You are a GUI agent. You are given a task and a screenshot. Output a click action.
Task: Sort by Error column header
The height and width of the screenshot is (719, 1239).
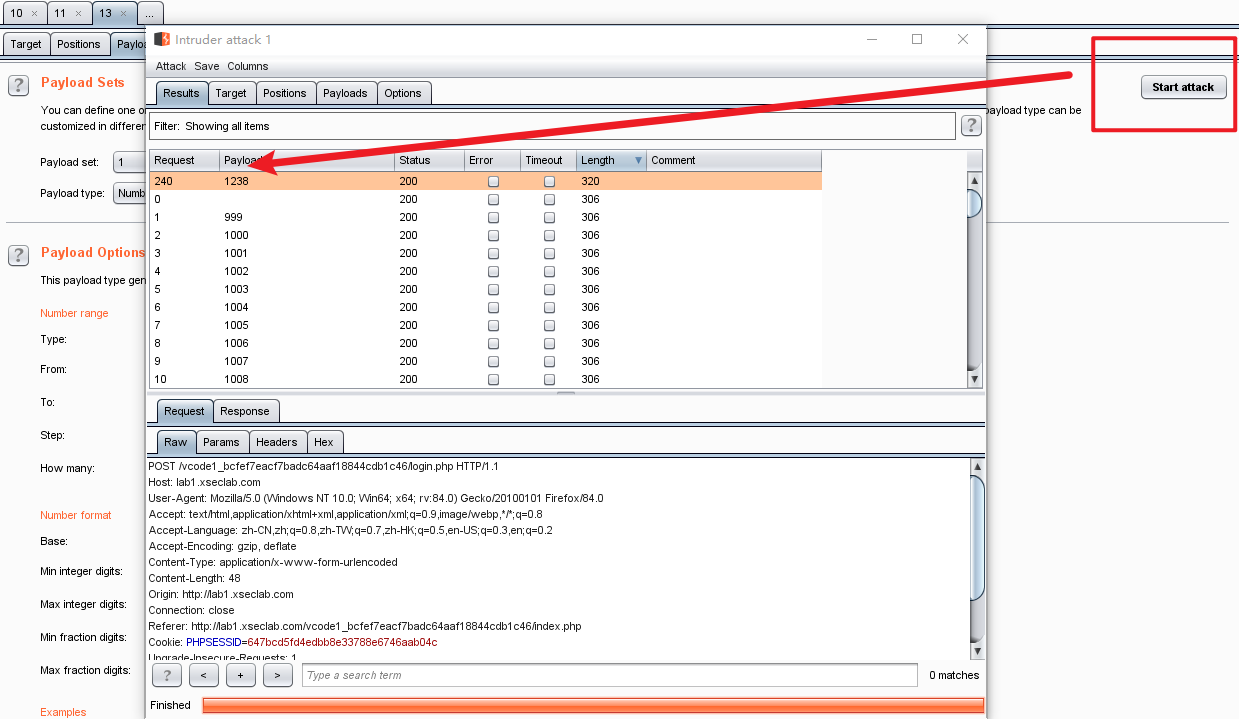click(492, 160)
